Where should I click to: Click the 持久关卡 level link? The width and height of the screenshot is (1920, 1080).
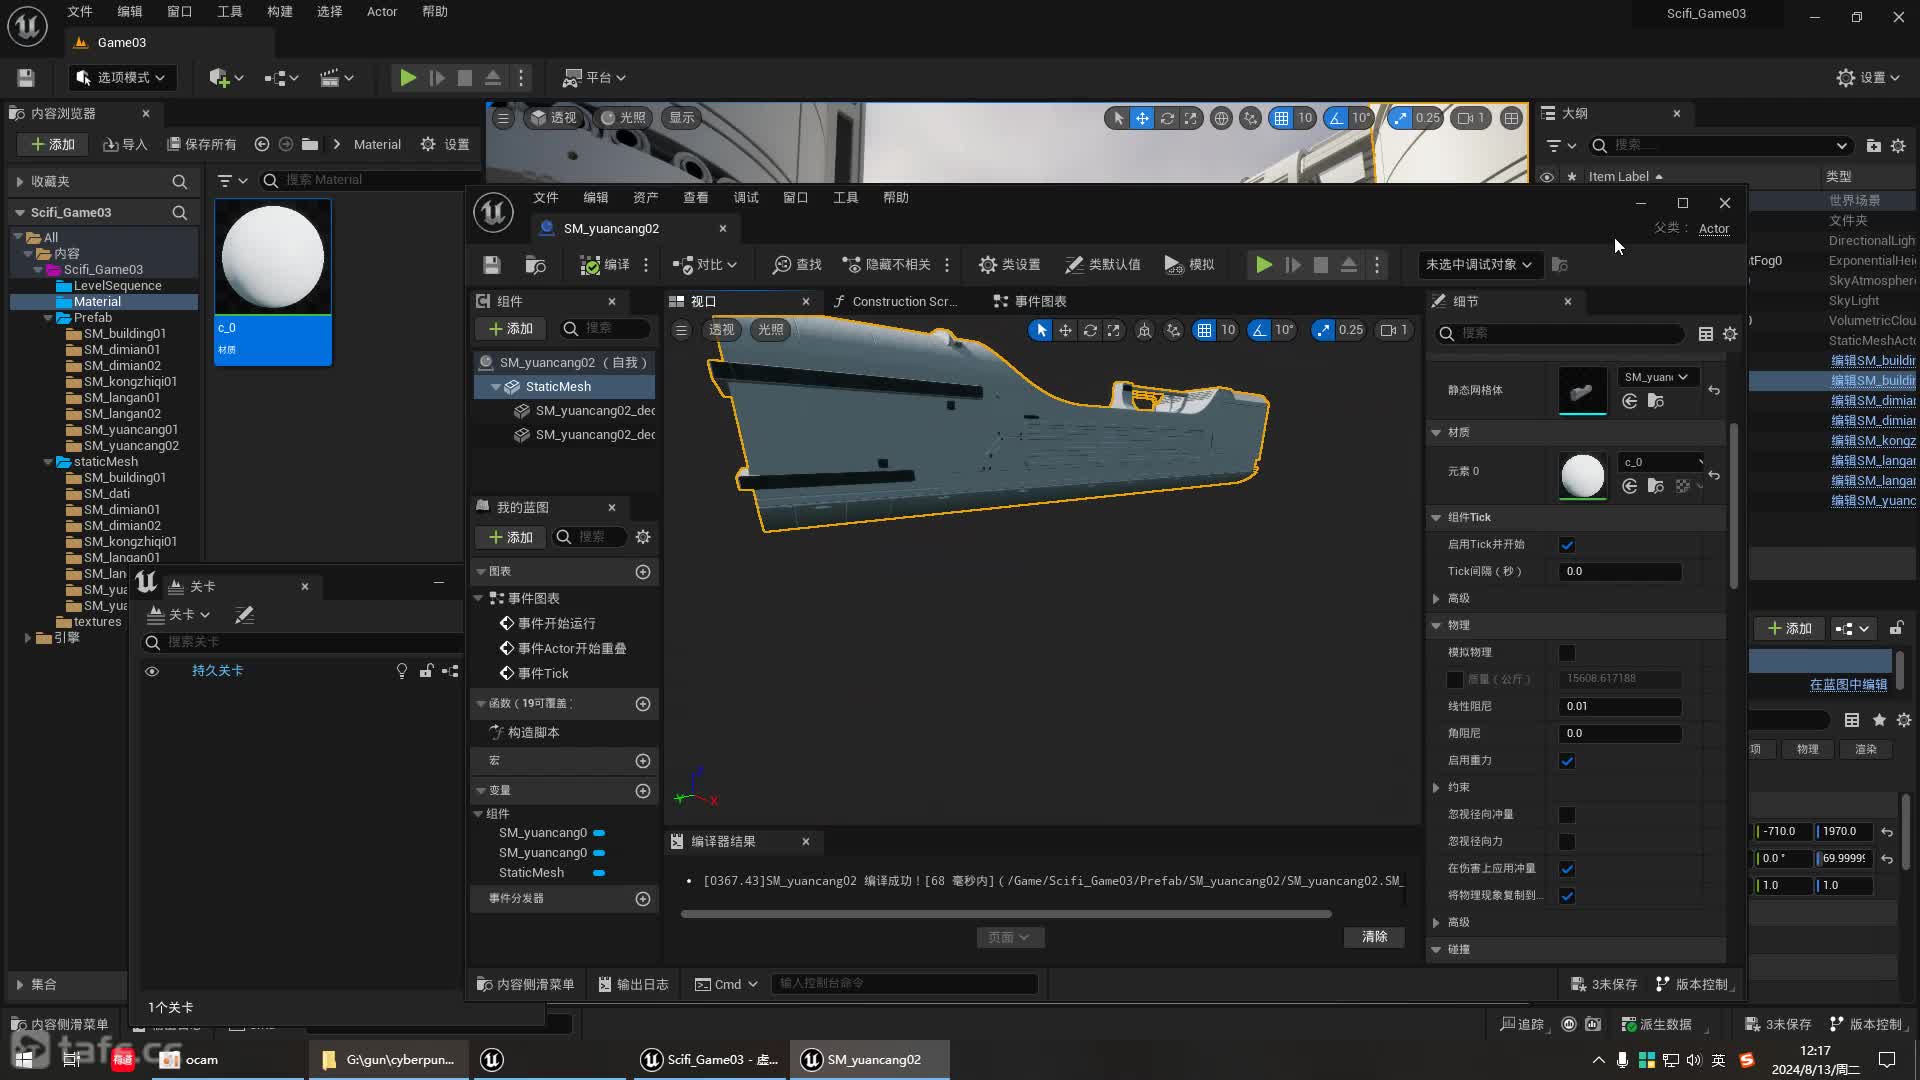tap(217, 671)
